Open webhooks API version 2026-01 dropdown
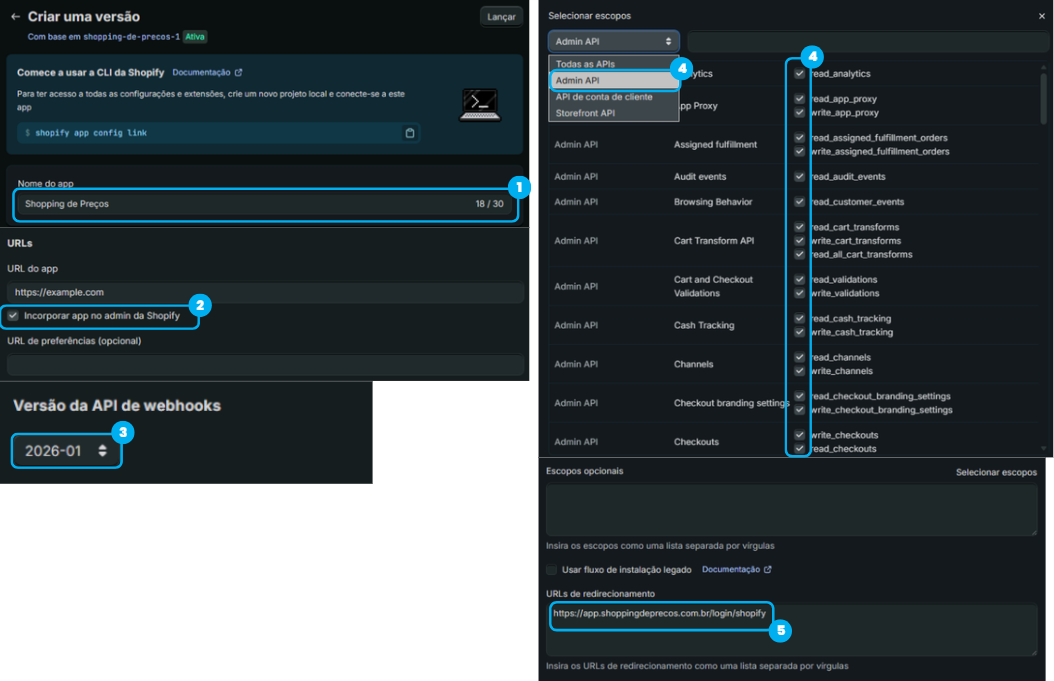The image size is (1054, 681). click(66, 451)
